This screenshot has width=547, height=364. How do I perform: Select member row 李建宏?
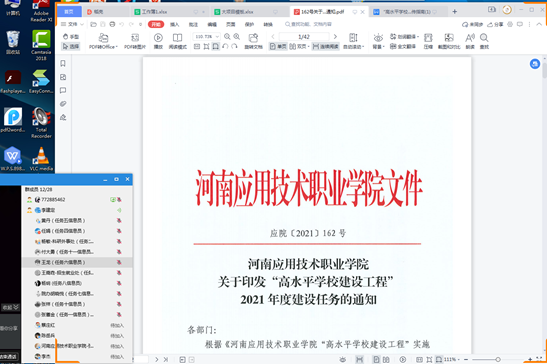click(x=77, y=210)
